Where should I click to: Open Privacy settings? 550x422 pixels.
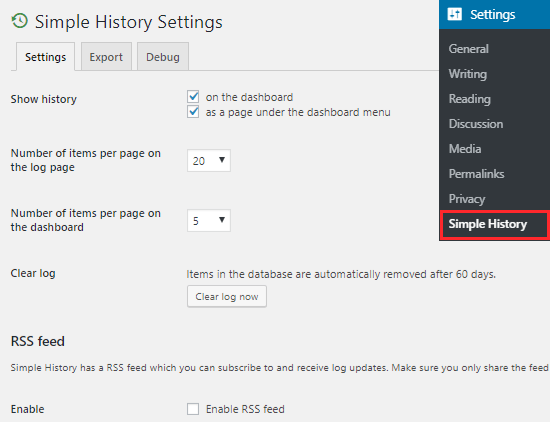coord(467,199)
